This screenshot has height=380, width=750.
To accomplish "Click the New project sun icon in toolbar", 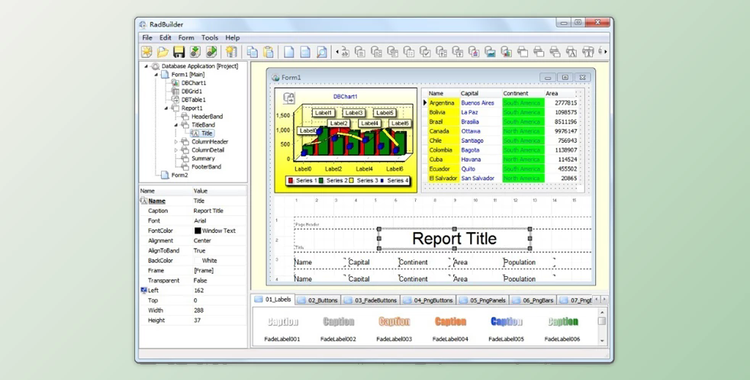I will (x=146, y=52).
